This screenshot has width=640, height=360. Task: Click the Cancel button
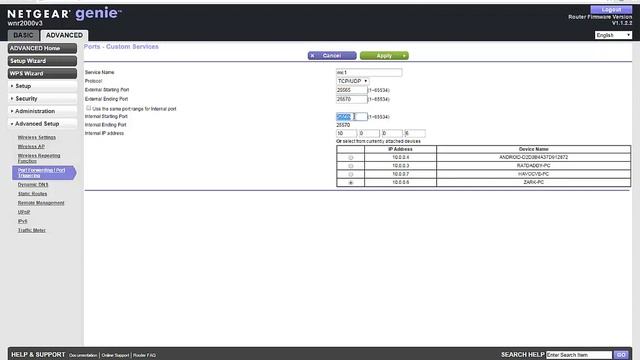(332, 56)
